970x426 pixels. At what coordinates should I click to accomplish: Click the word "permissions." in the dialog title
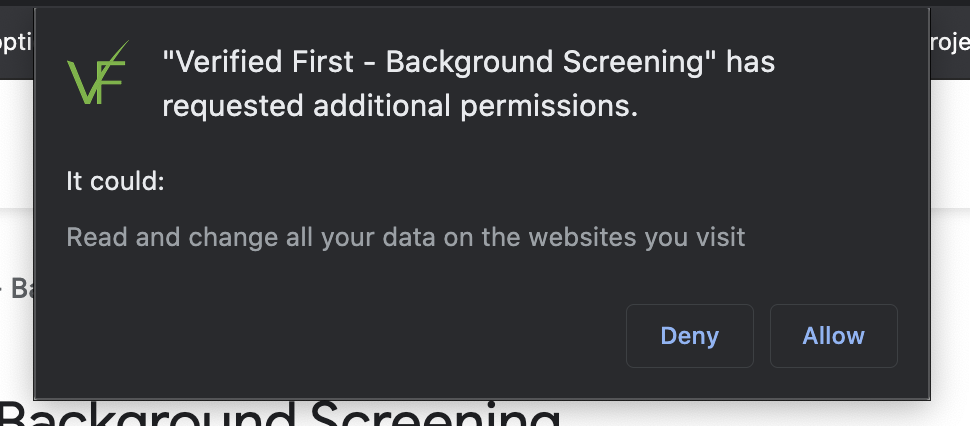click(x=549, y=106)
